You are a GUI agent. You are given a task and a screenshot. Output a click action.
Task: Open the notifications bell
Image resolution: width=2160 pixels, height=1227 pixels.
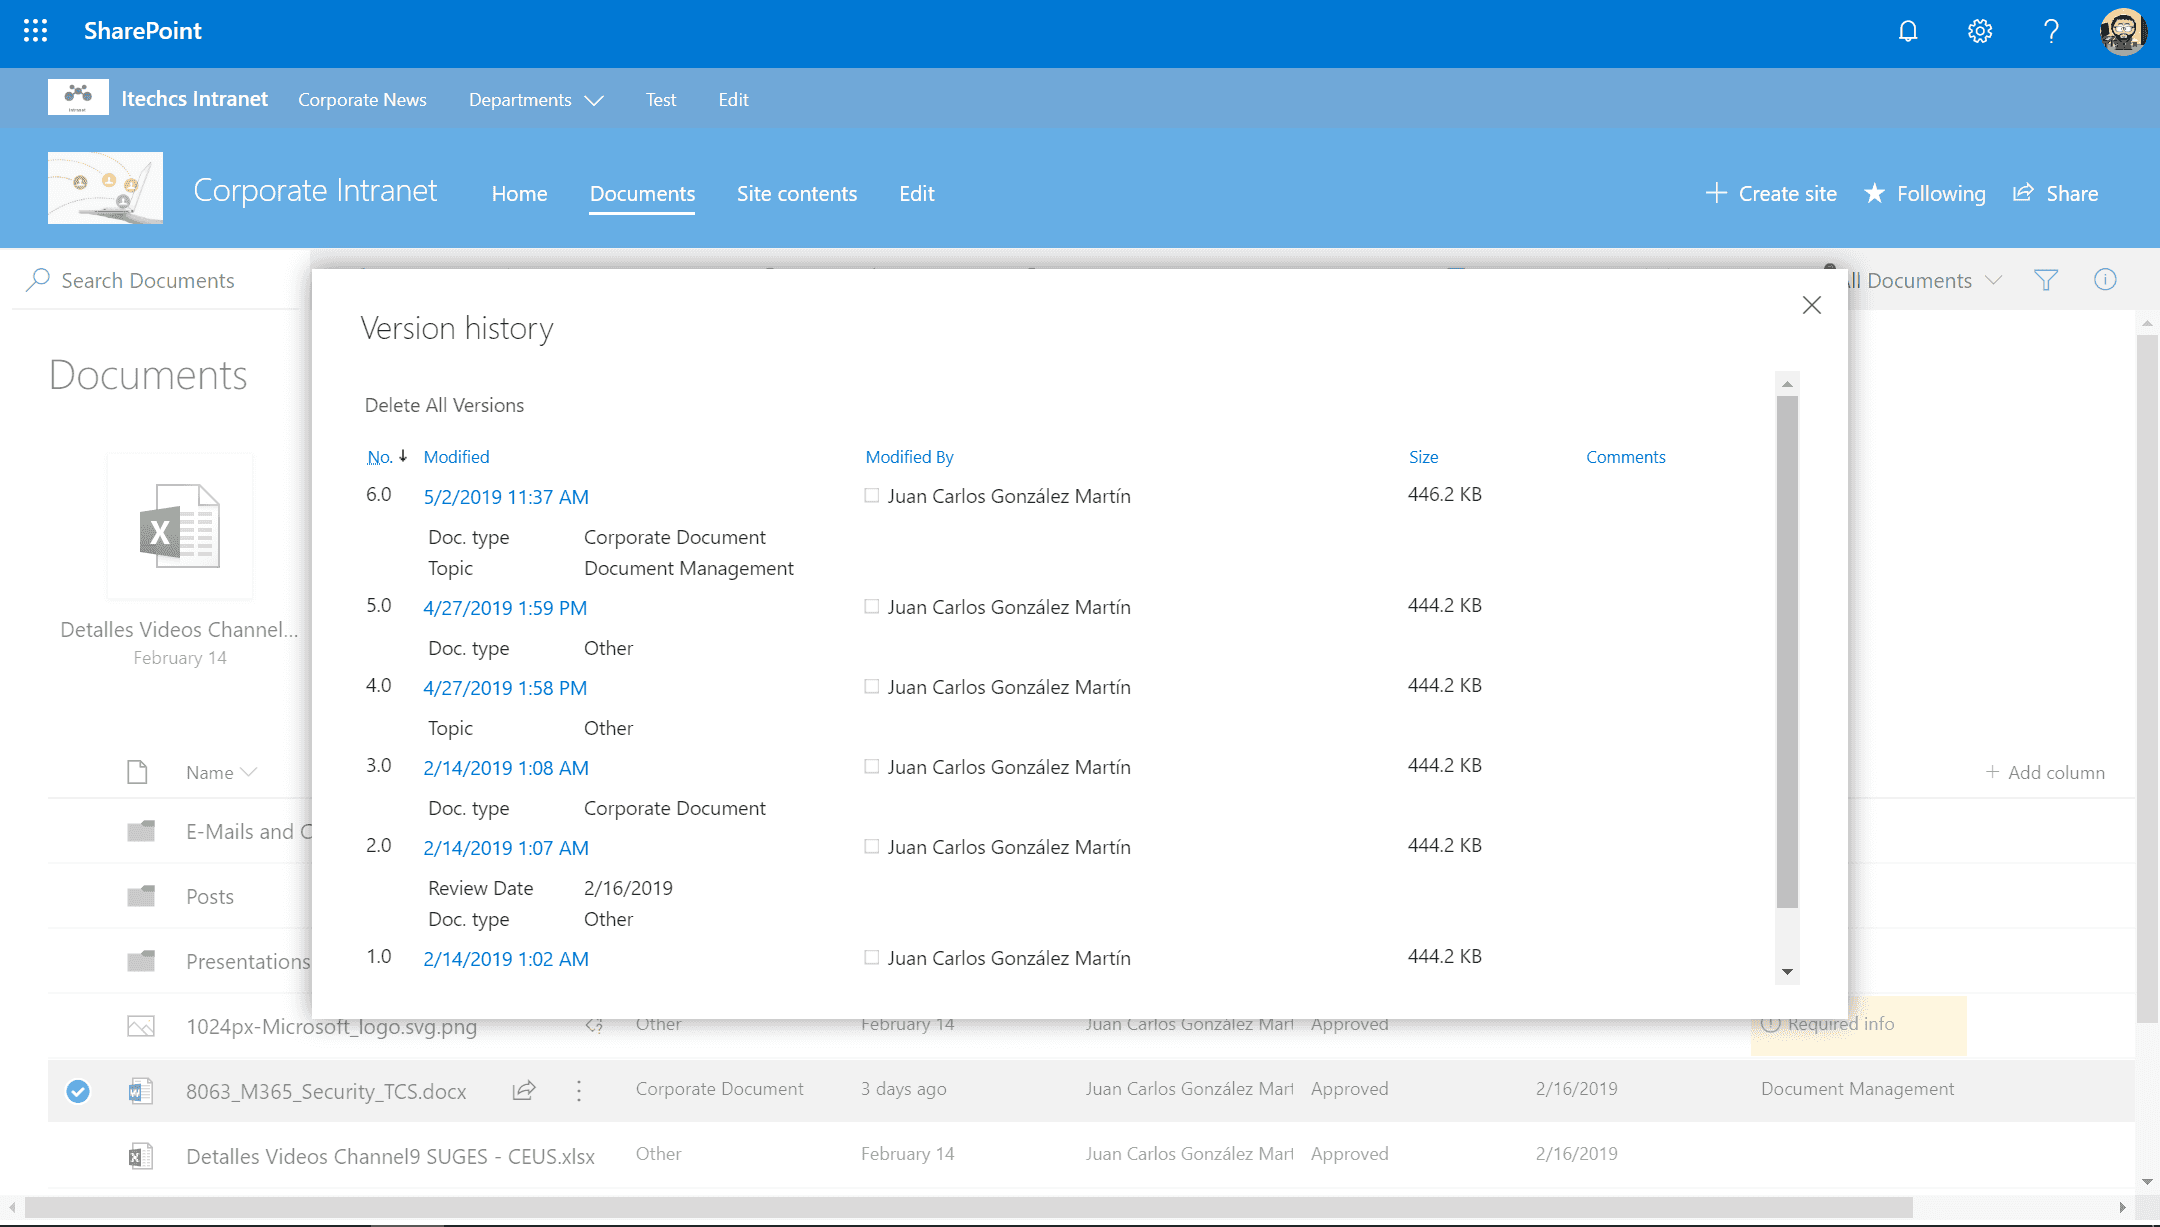point(1908,31)
